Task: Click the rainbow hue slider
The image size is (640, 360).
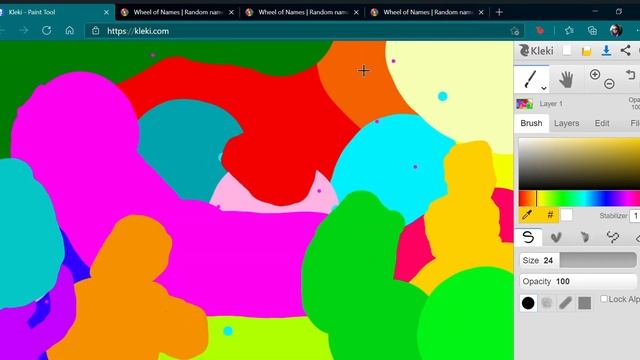Action: coord(579,199)
